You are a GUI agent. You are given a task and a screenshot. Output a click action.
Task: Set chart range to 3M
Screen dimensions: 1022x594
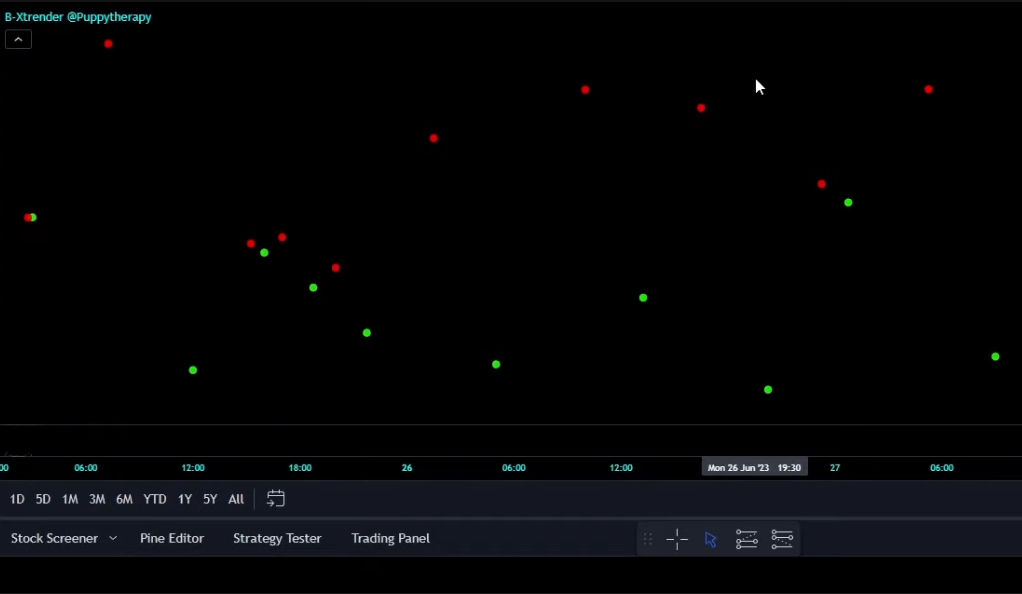tap(97, 499)
